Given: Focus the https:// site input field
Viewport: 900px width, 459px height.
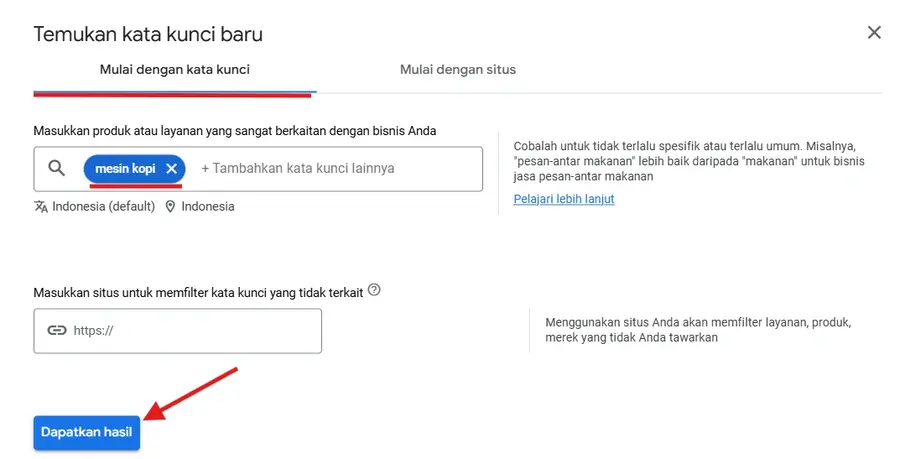Looking at the screenshot, I should 177,331.
